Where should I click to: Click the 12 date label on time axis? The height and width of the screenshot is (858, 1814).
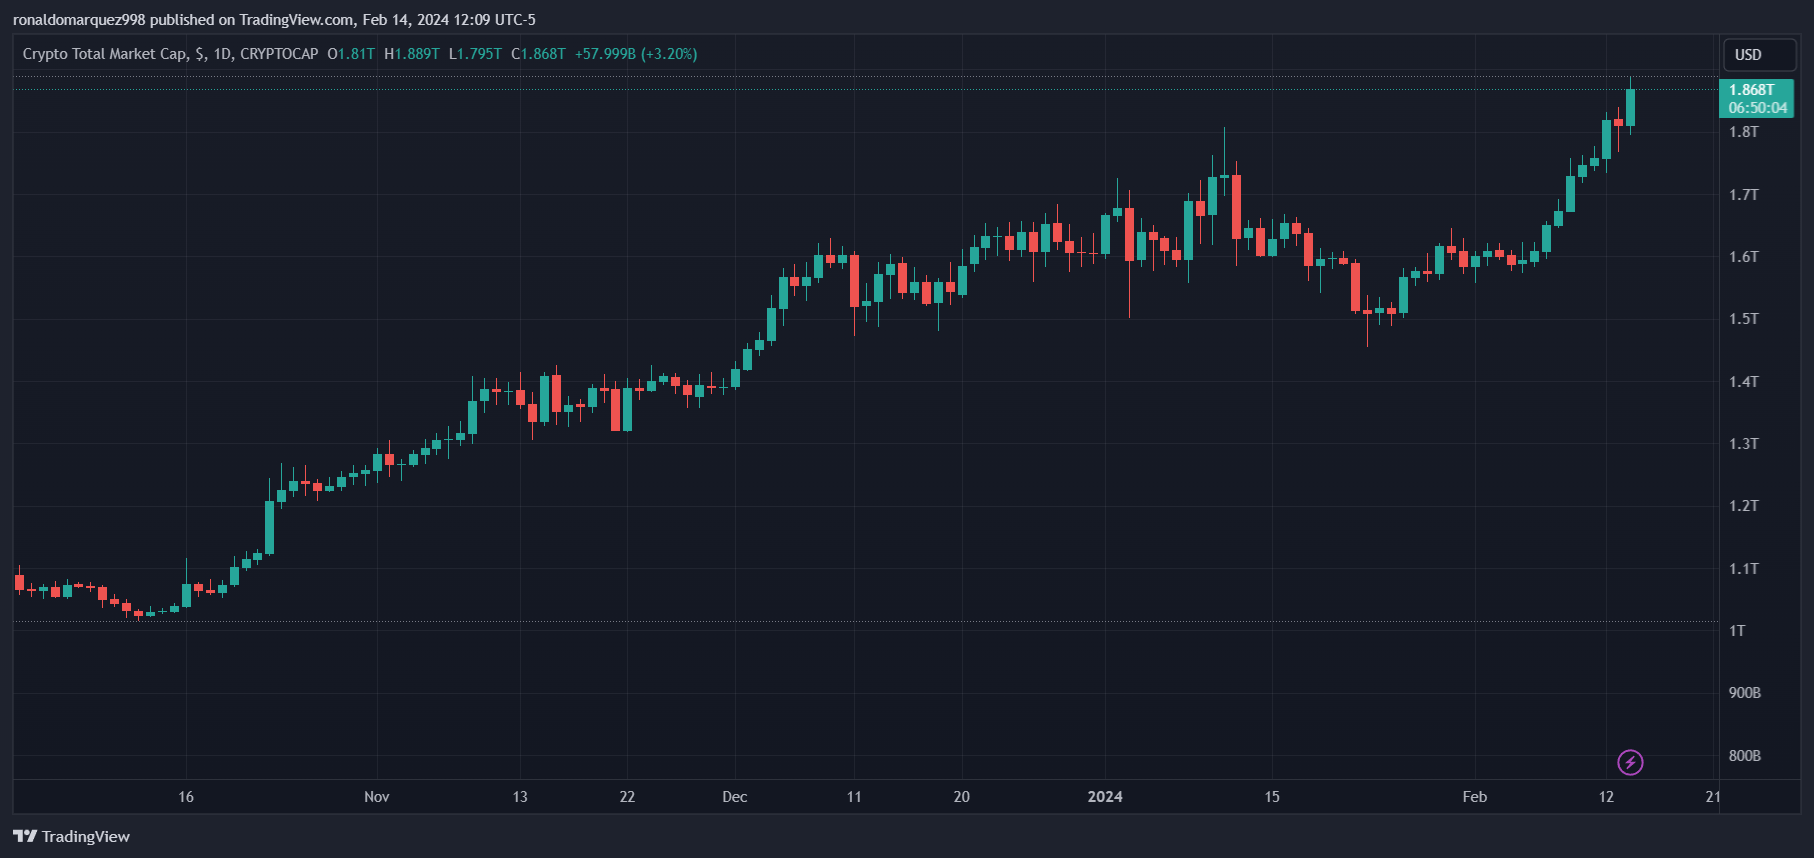pyautogui.click(x=1606, y=797)
